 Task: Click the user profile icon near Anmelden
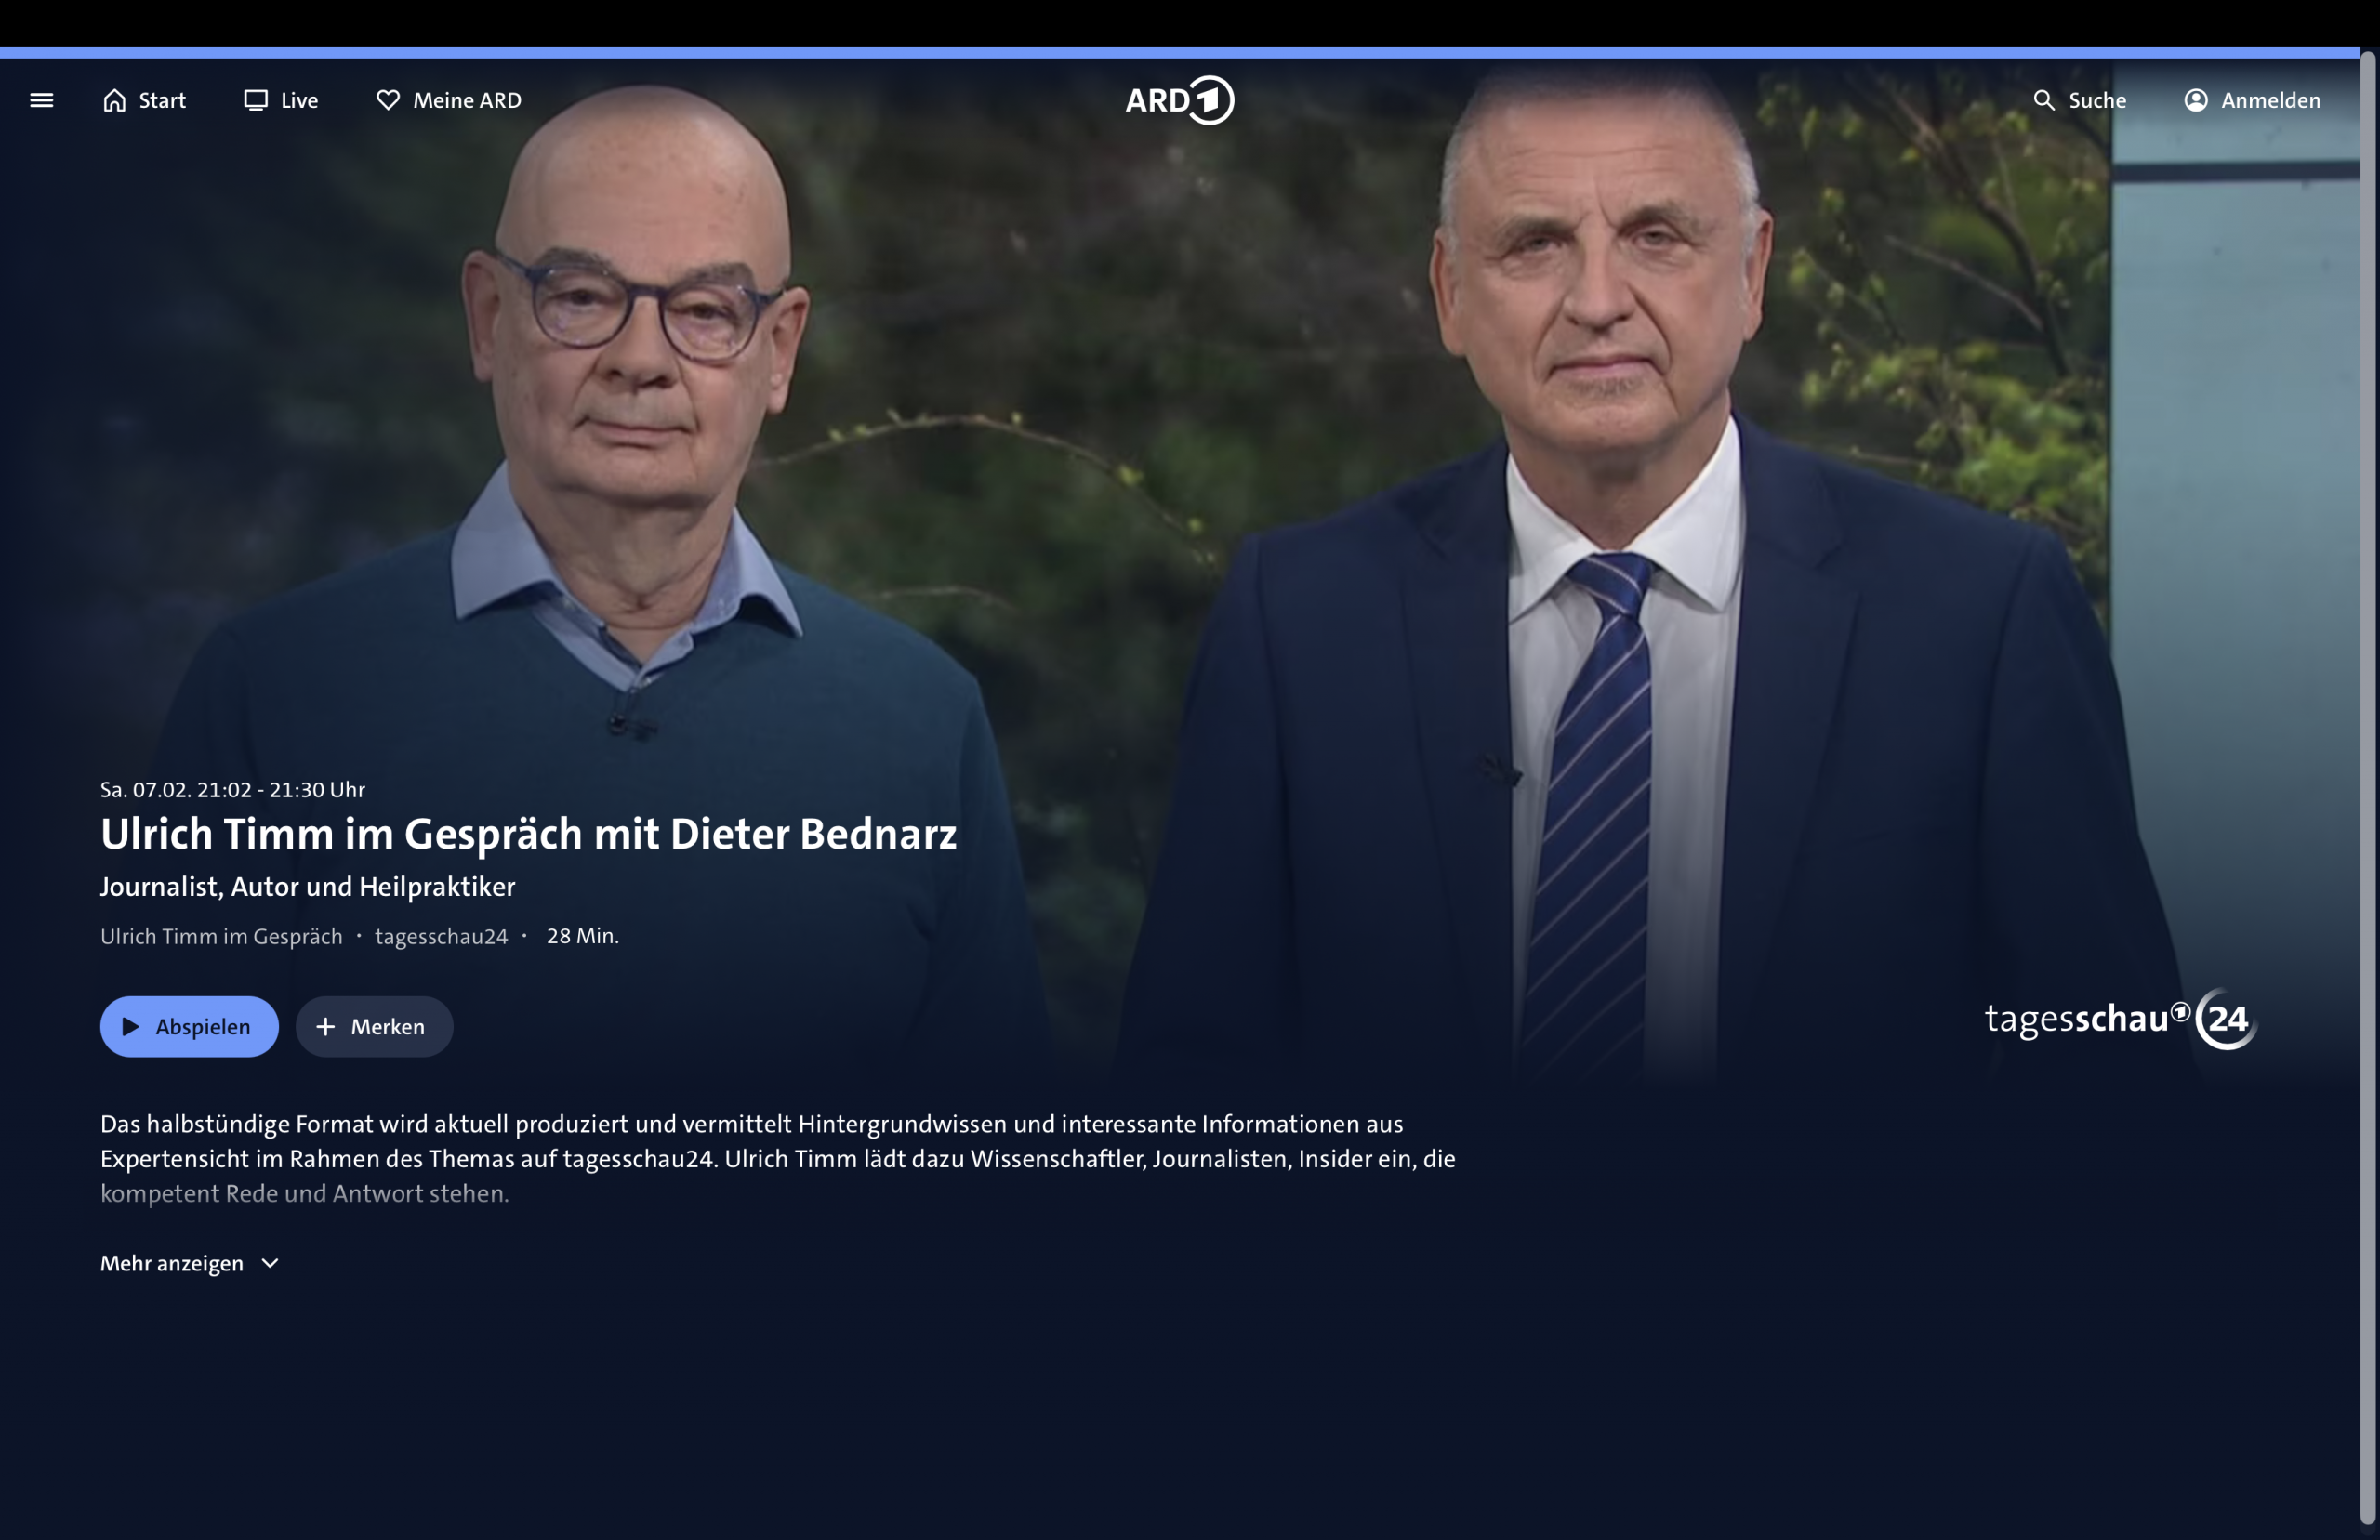tap(2196, 100)
